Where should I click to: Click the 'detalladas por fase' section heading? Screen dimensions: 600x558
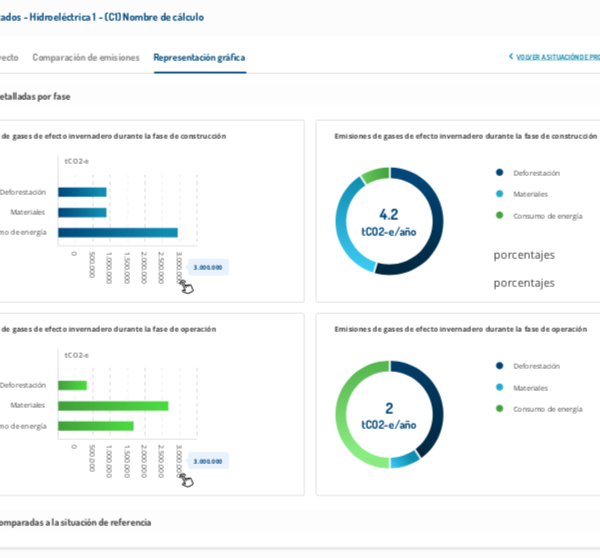click(x=35, y=96)
